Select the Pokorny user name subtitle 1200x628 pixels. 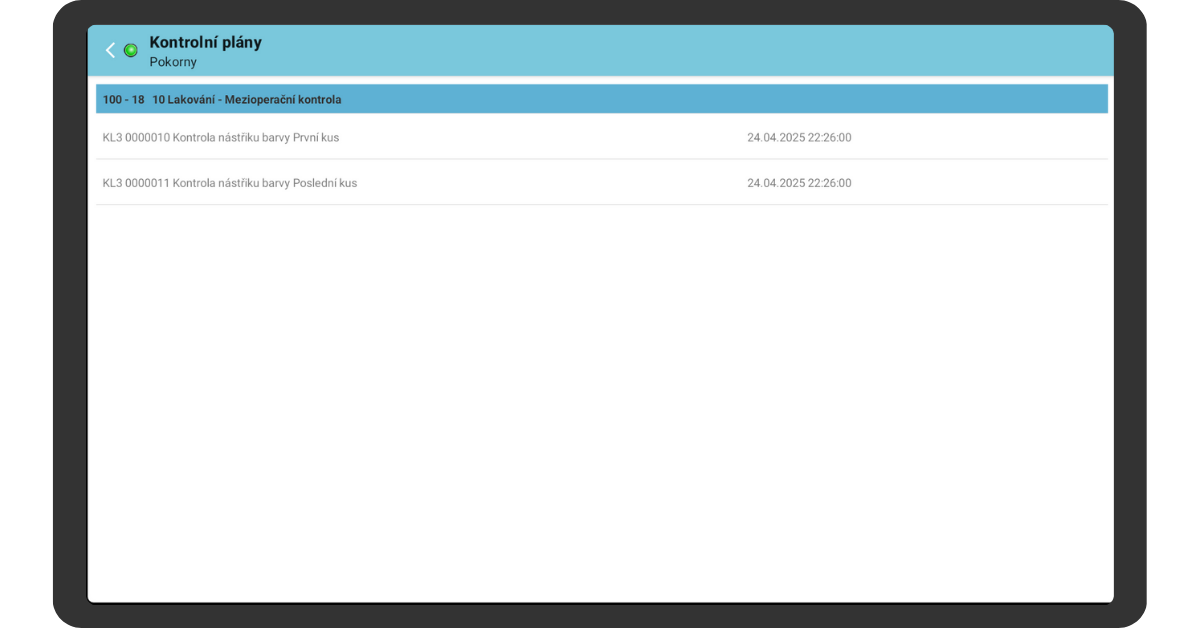point(173,62)
